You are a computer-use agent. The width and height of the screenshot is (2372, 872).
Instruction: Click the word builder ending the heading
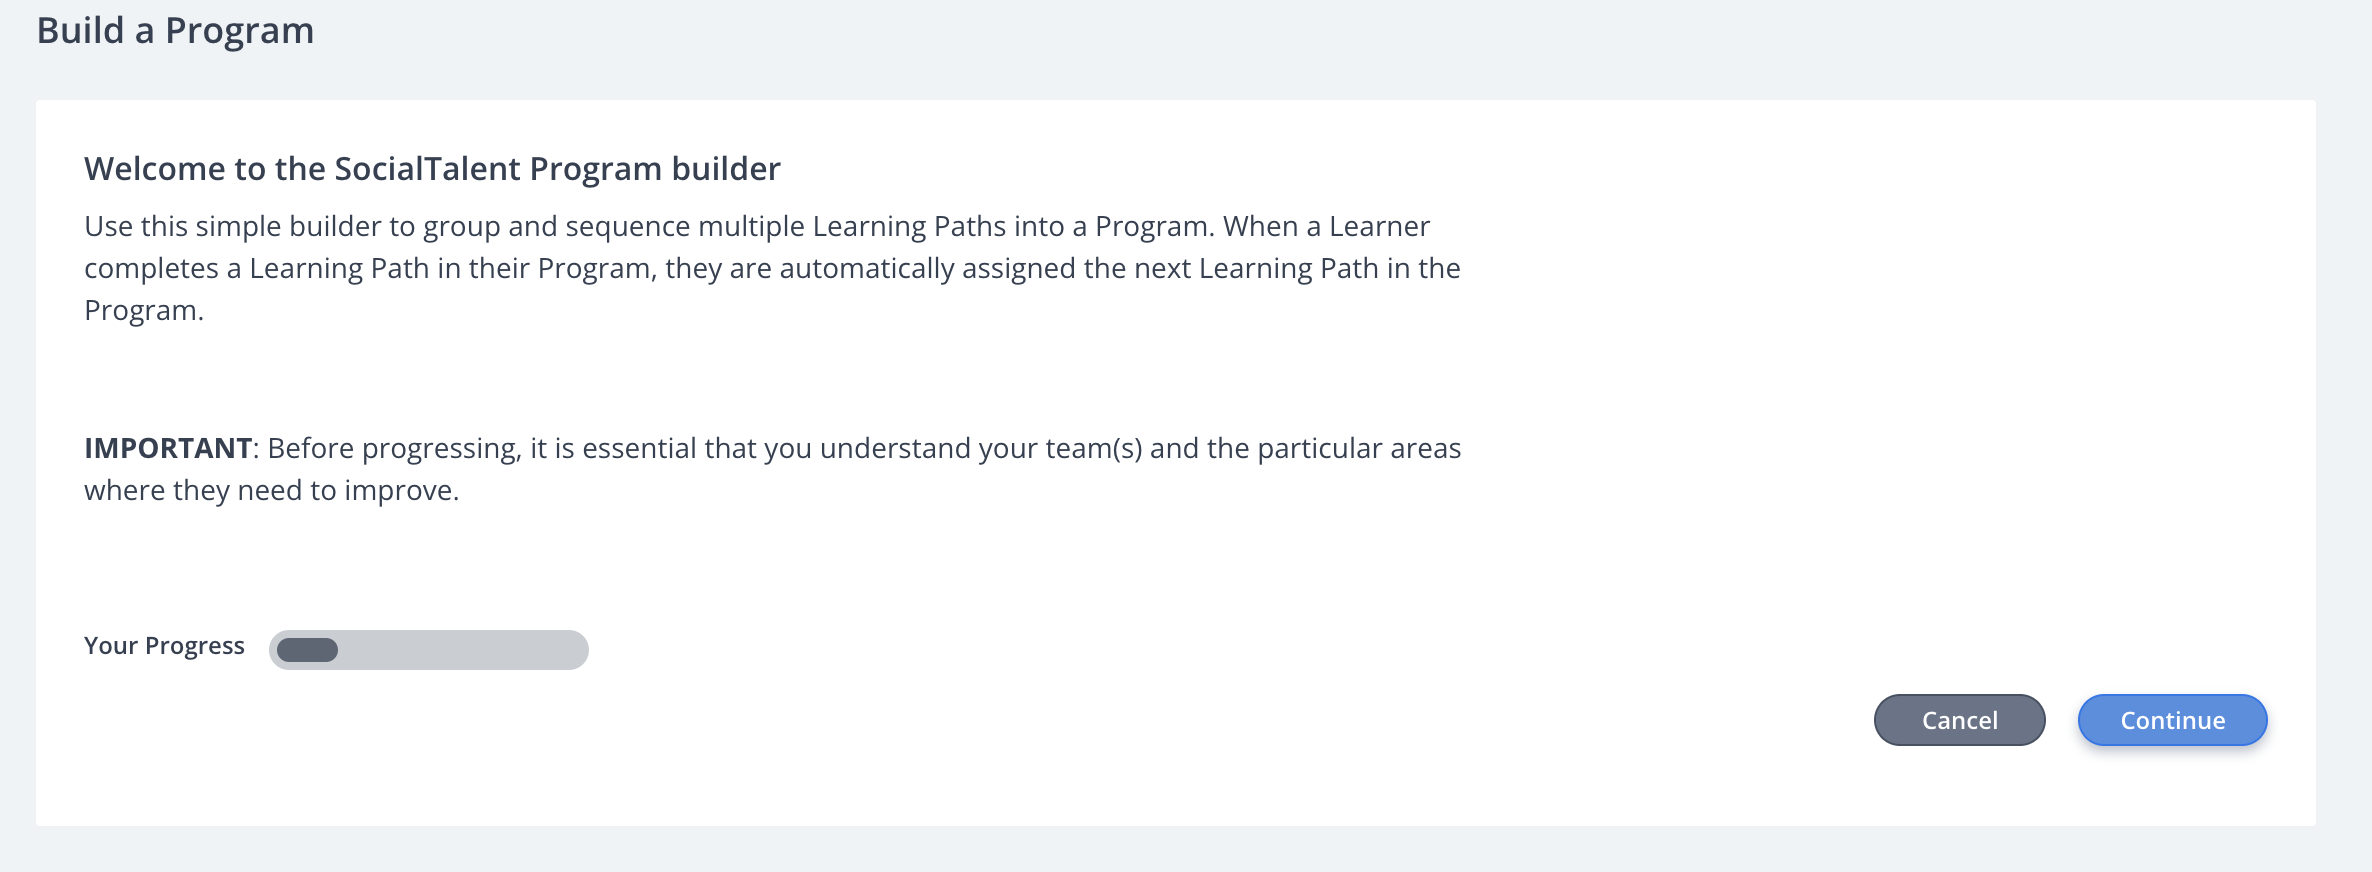click(726, 169)
